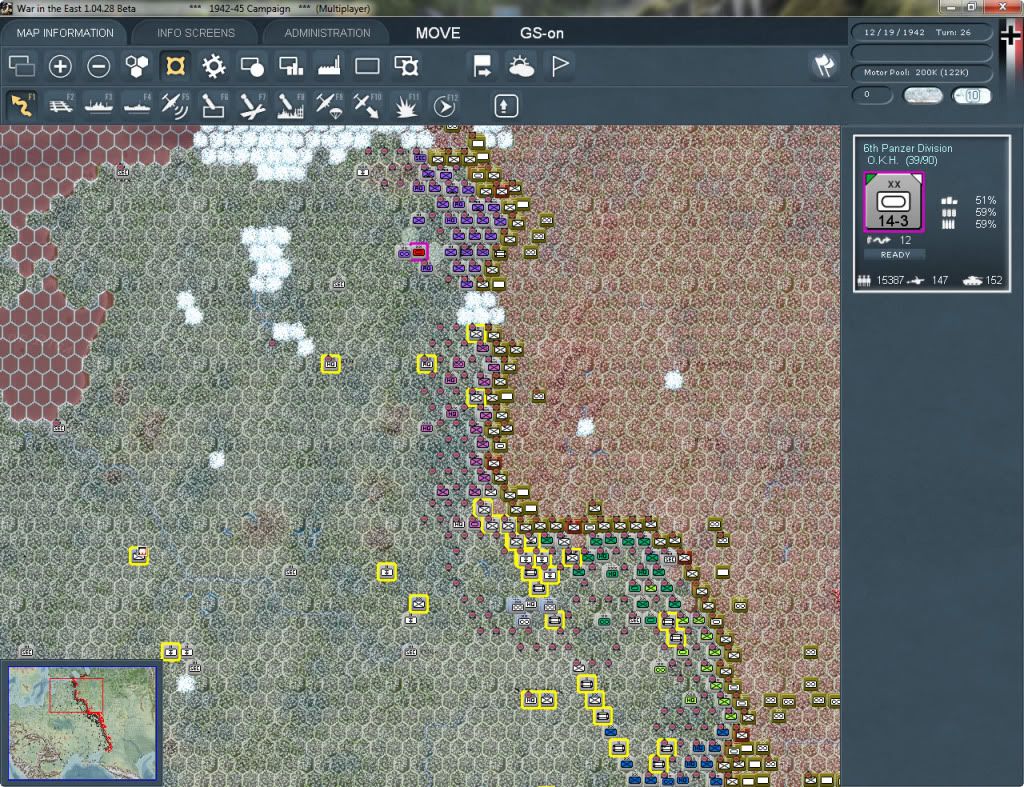
Task: Click the 147 guns count in unit panel
Action: (x=940, y=280)
